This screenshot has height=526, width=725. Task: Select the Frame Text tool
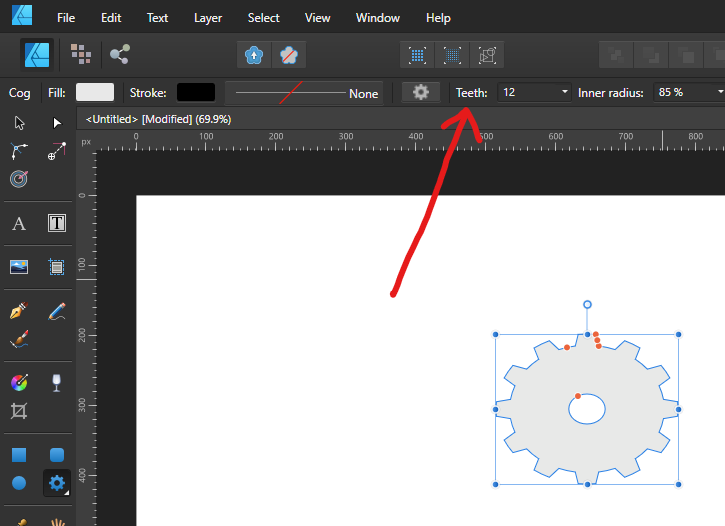(x=56, y=223)
